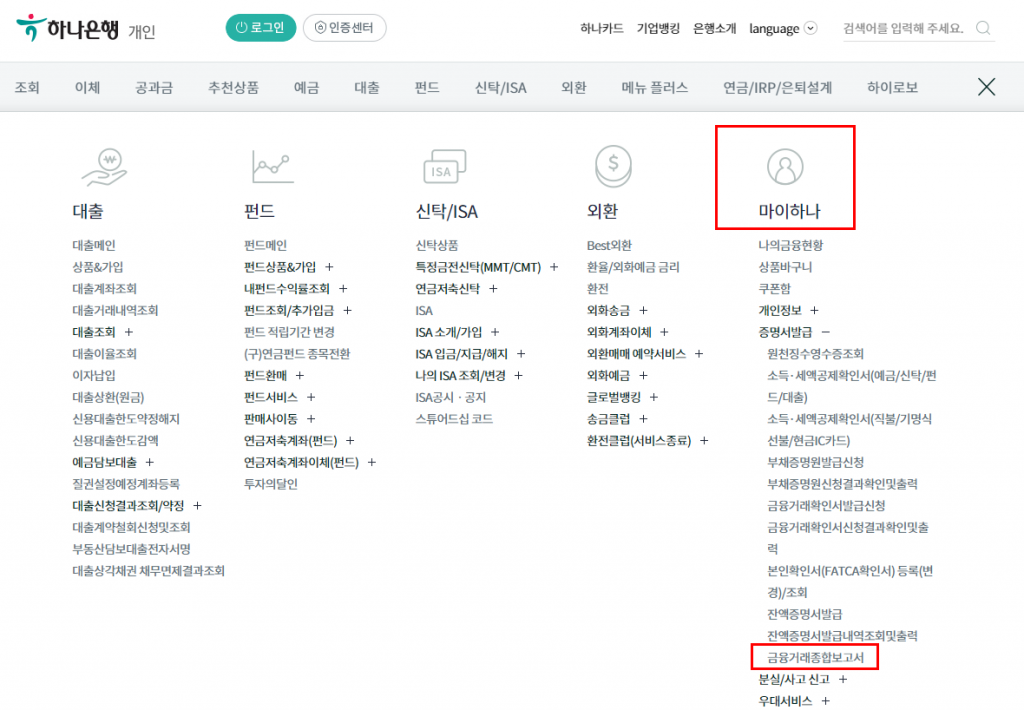This screenshot has height=710, width=1024.
Task: Open the language dropdown
Action: pyautogui.click(x=782, y=29)
